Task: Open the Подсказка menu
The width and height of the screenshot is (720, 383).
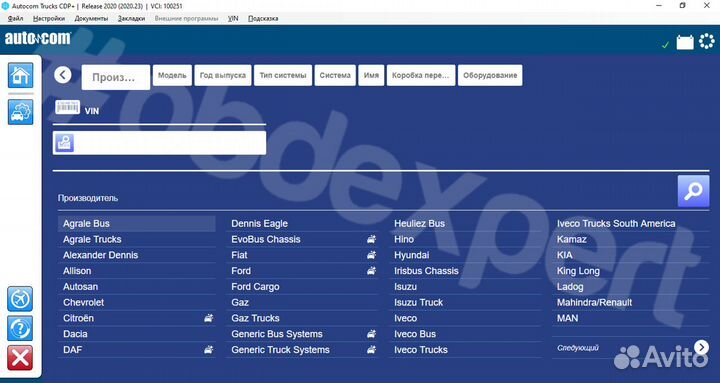Action: tap(263, 18)
